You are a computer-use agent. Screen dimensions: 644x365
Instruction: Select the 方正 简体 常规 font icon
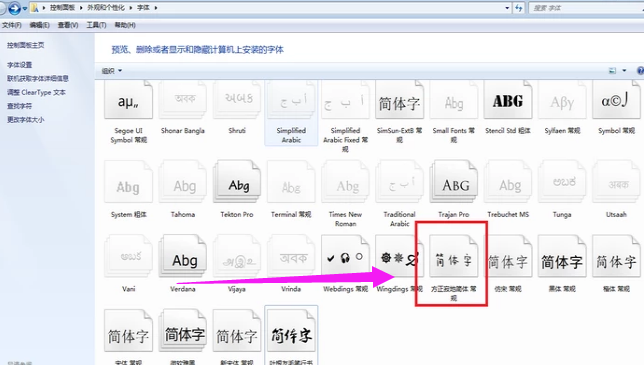point(454,256)
